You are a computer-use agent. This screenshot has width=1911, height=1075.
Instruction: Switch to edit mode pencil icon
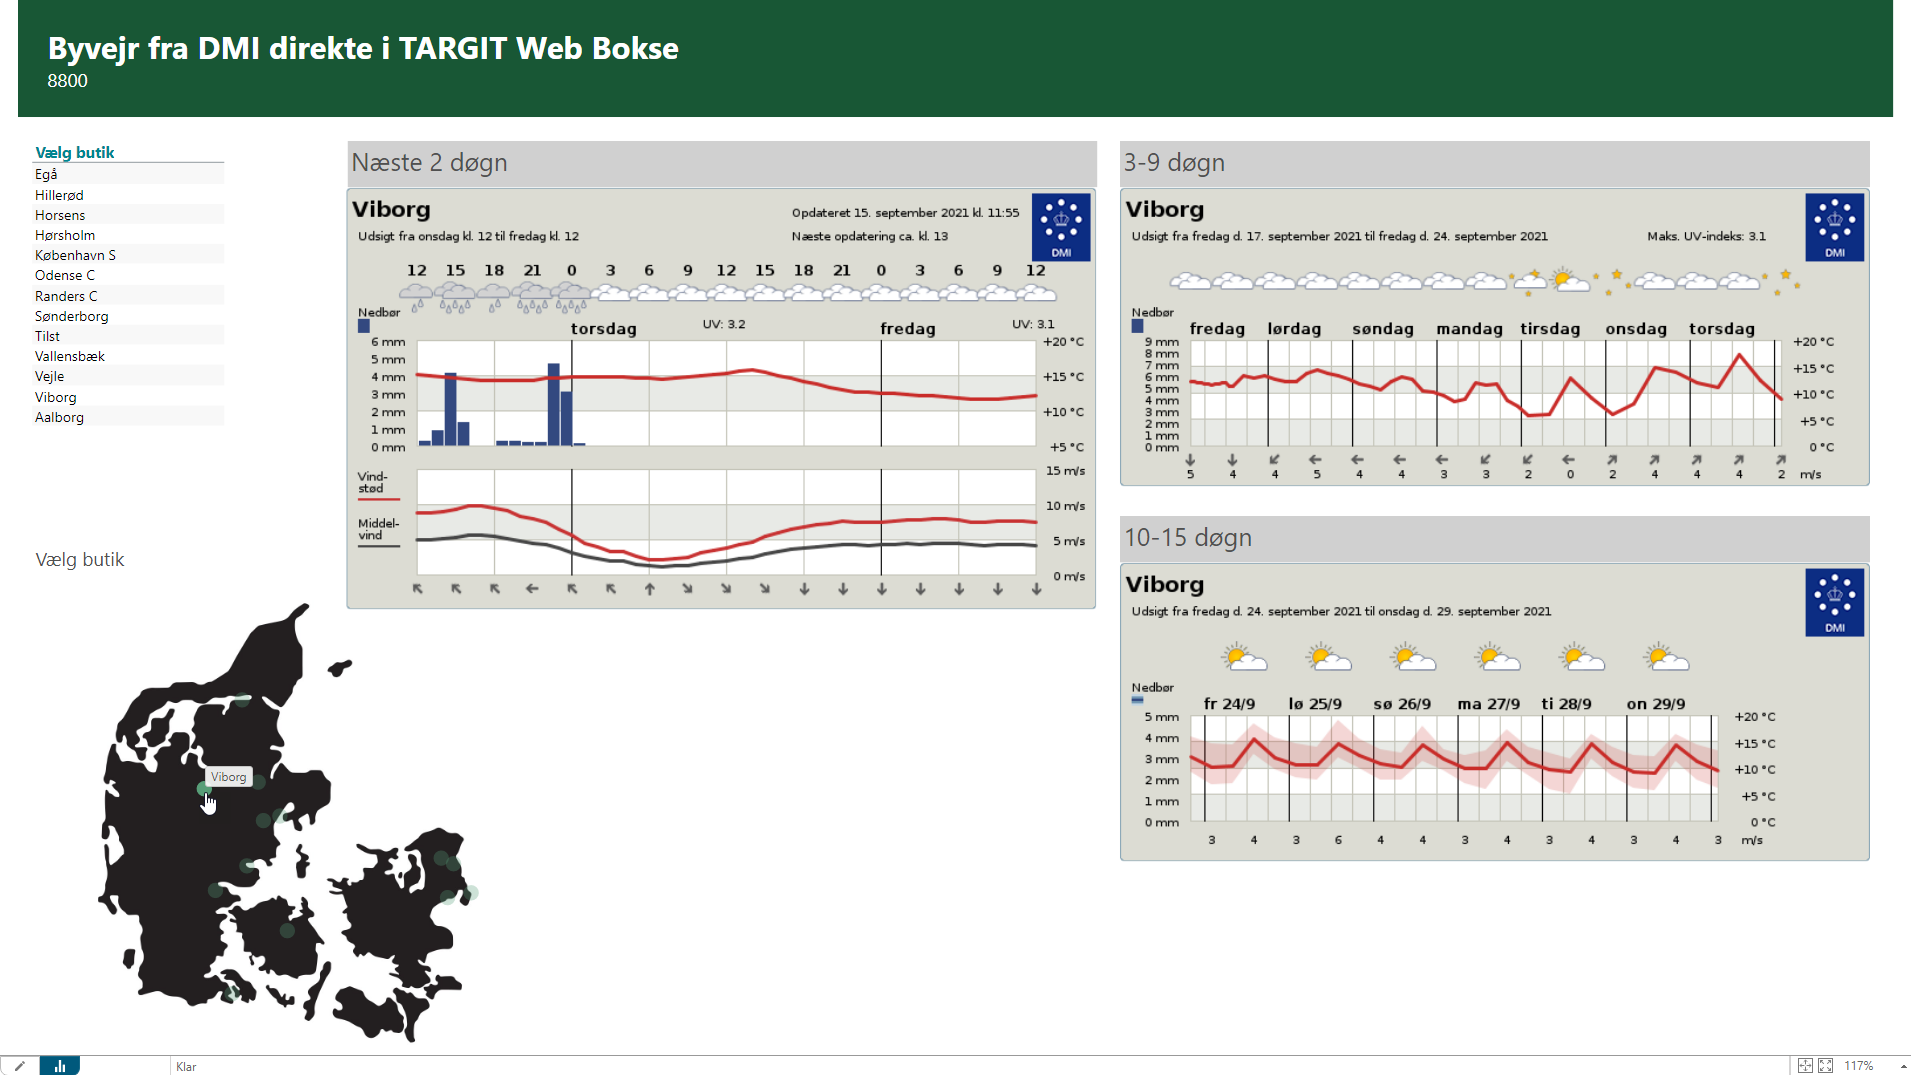point(19,1066)
